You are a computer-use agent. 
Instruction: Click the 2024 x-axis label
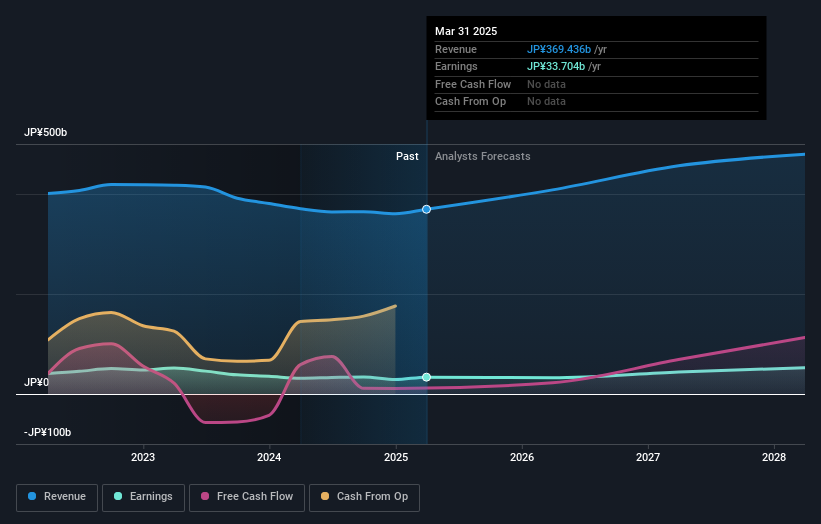(x=269, y=458)
